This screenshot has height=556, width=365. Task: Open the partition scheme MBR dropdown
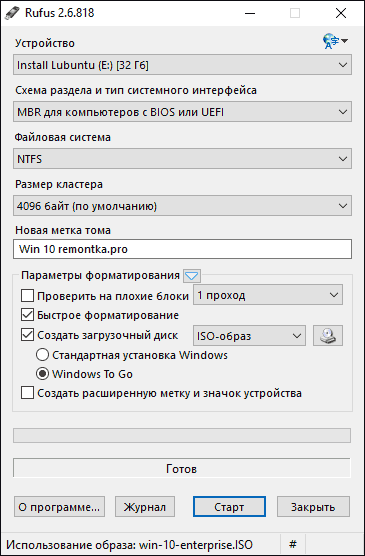pyautogui.click(x=182, y=112)
